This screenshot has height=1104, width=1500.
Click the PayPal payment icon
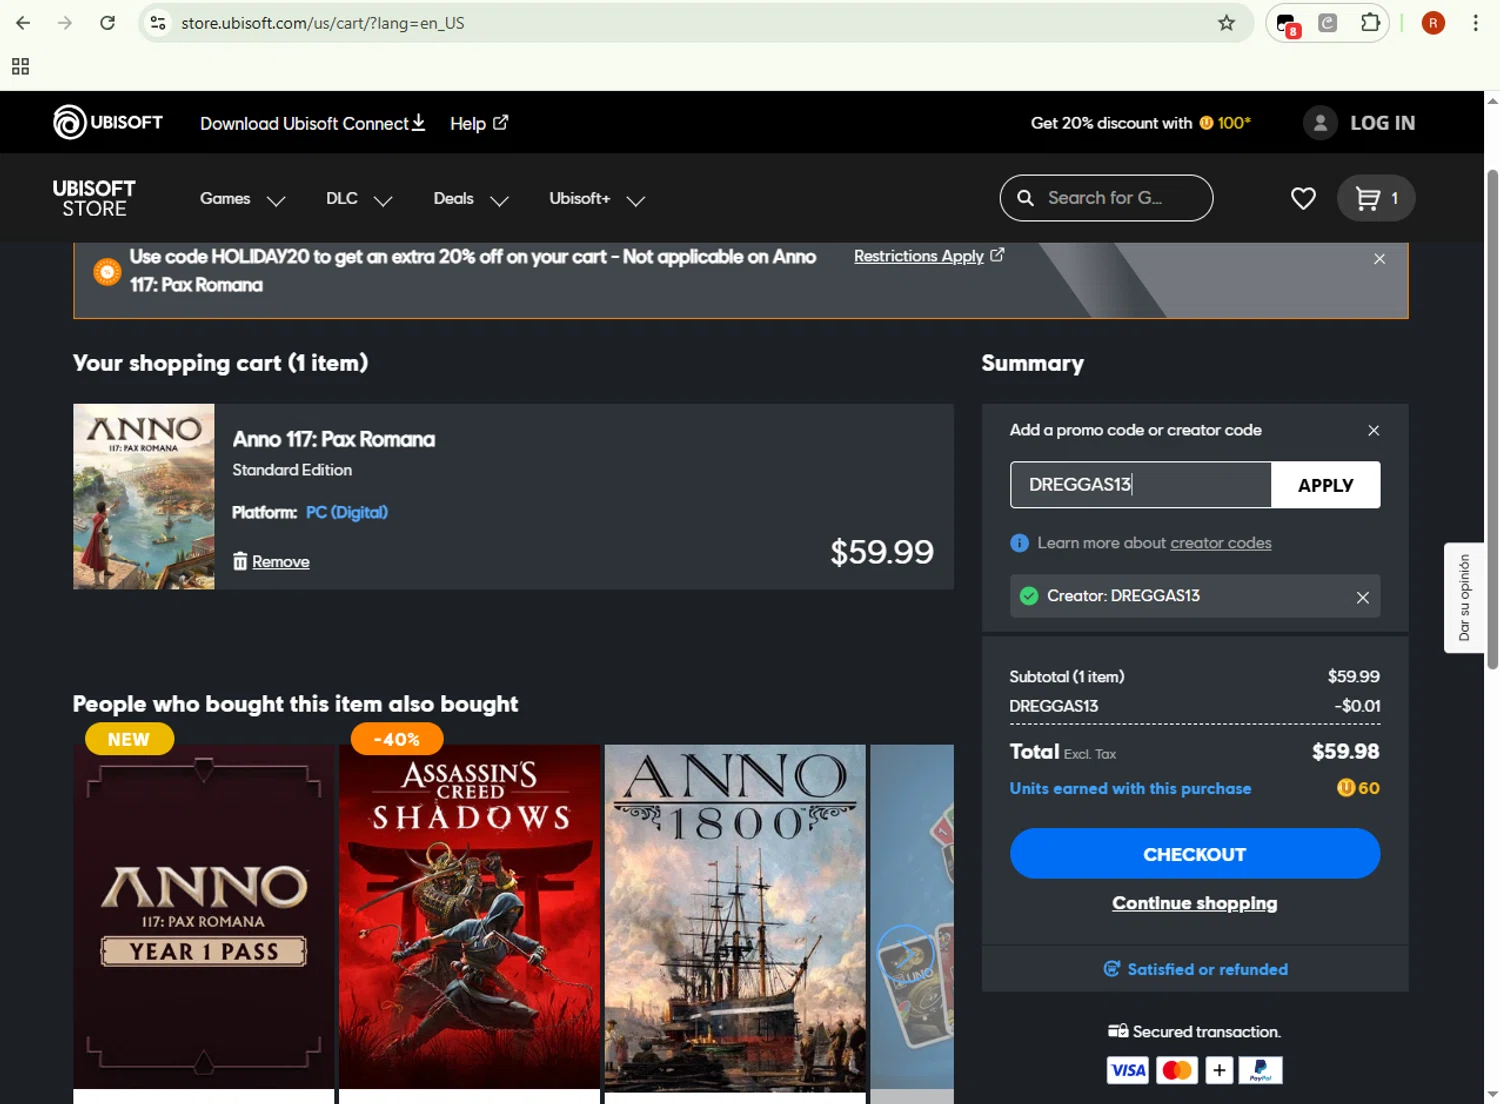point(1260,1071)
